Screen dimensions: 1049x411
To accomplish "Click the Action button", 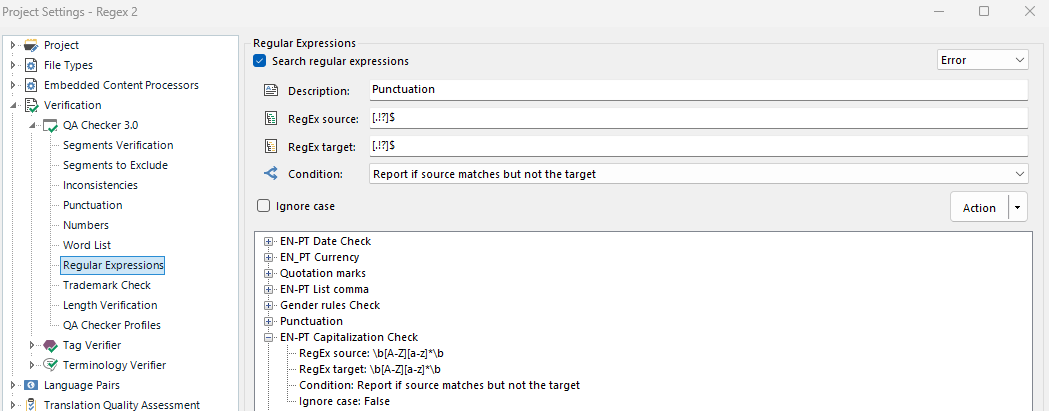I will [x=978, y=208].
